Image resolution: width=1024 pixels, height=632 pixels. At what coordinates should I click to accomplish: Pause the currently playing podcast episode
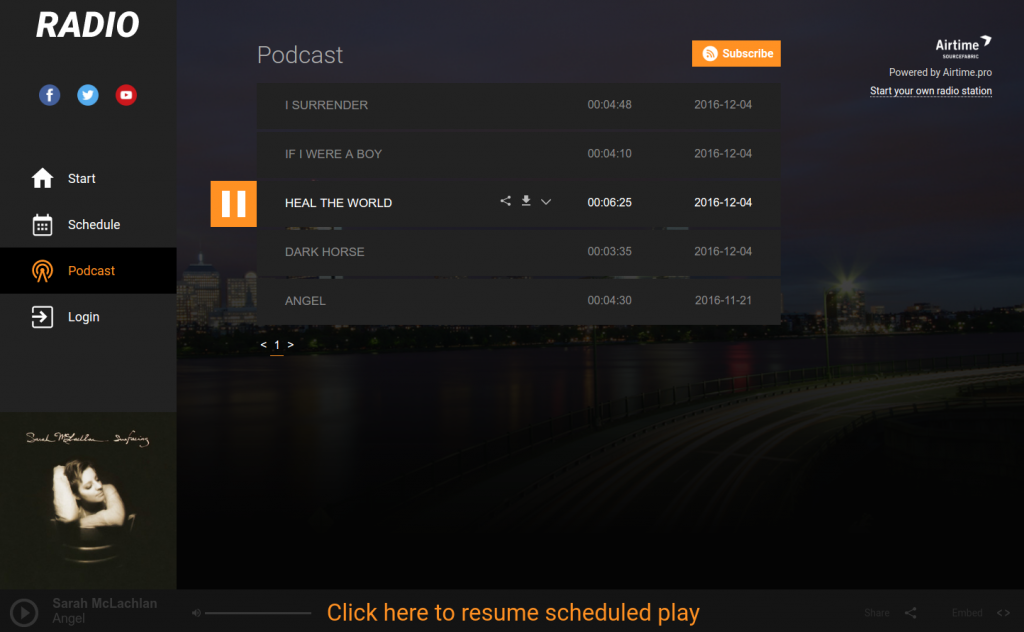233,203
